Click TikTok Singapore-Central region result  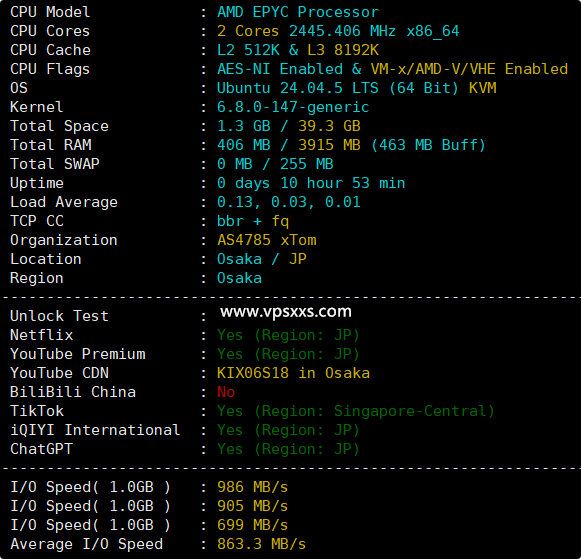point(355,411)
